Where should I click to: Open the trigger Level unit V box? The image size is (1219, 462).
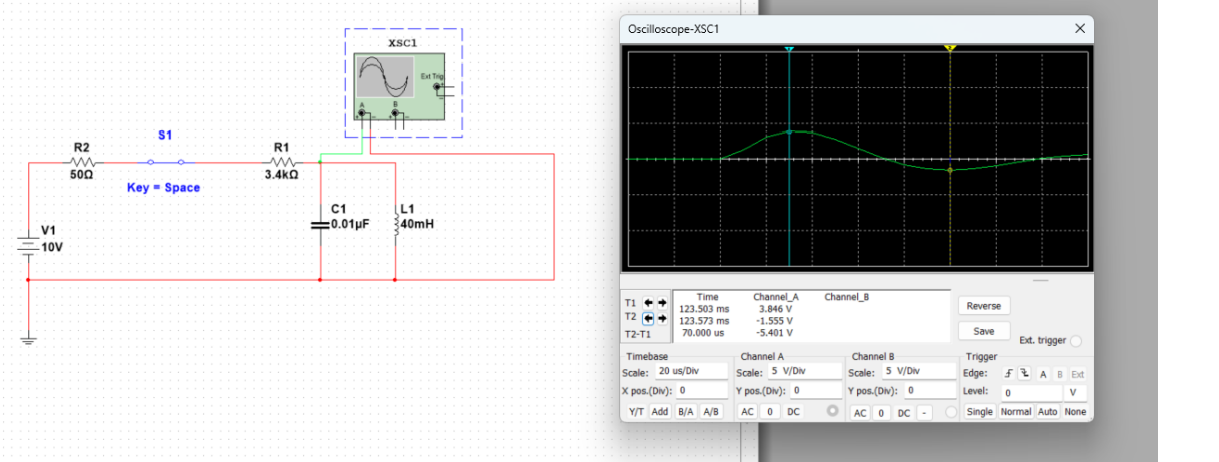tap(1076, 393)
